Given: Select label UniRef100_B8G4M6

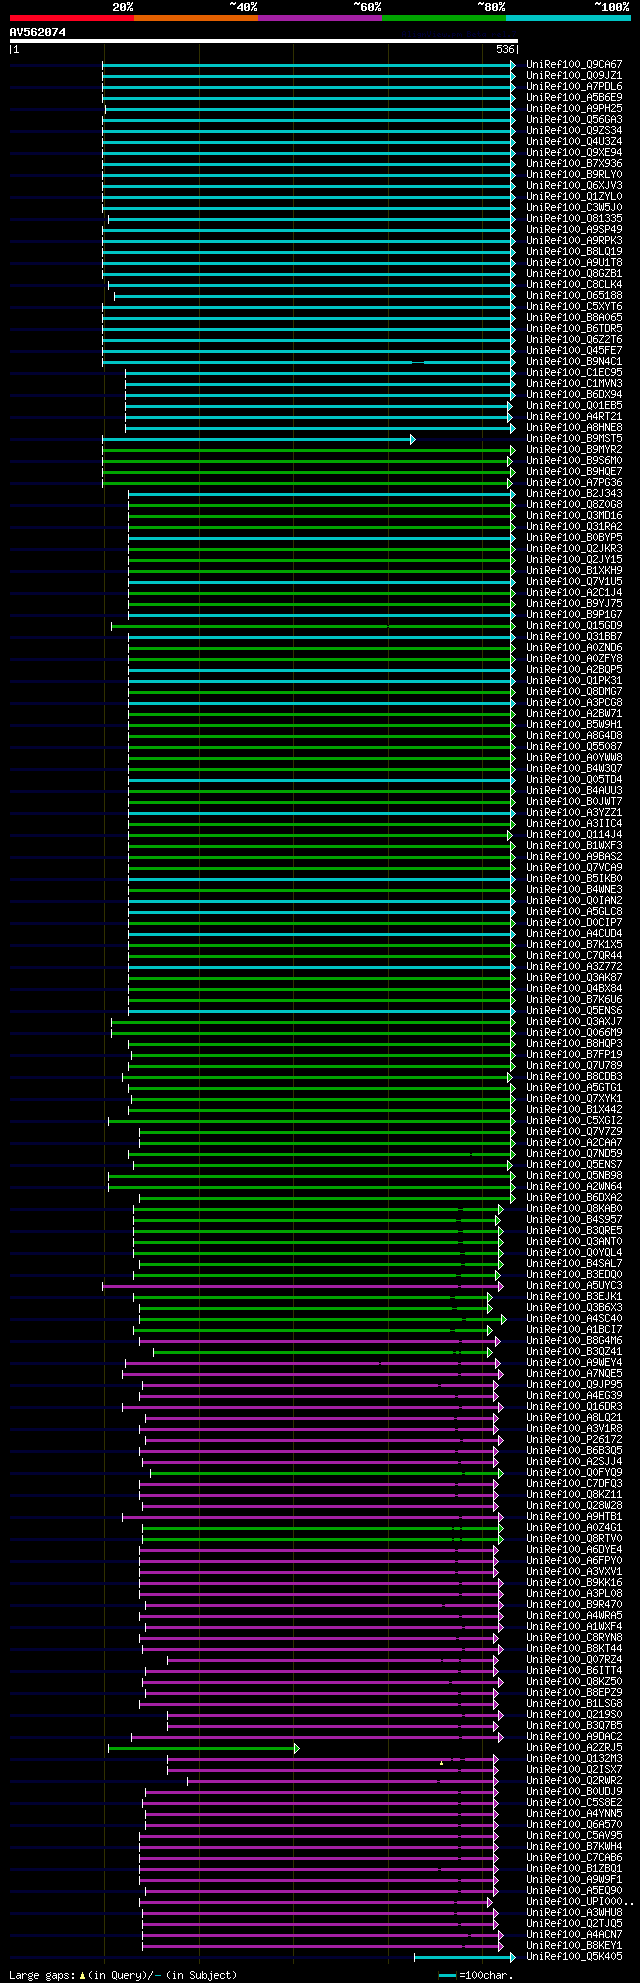Looking at the screenshot, I should pyautogui.click(x=574, y=1340).
